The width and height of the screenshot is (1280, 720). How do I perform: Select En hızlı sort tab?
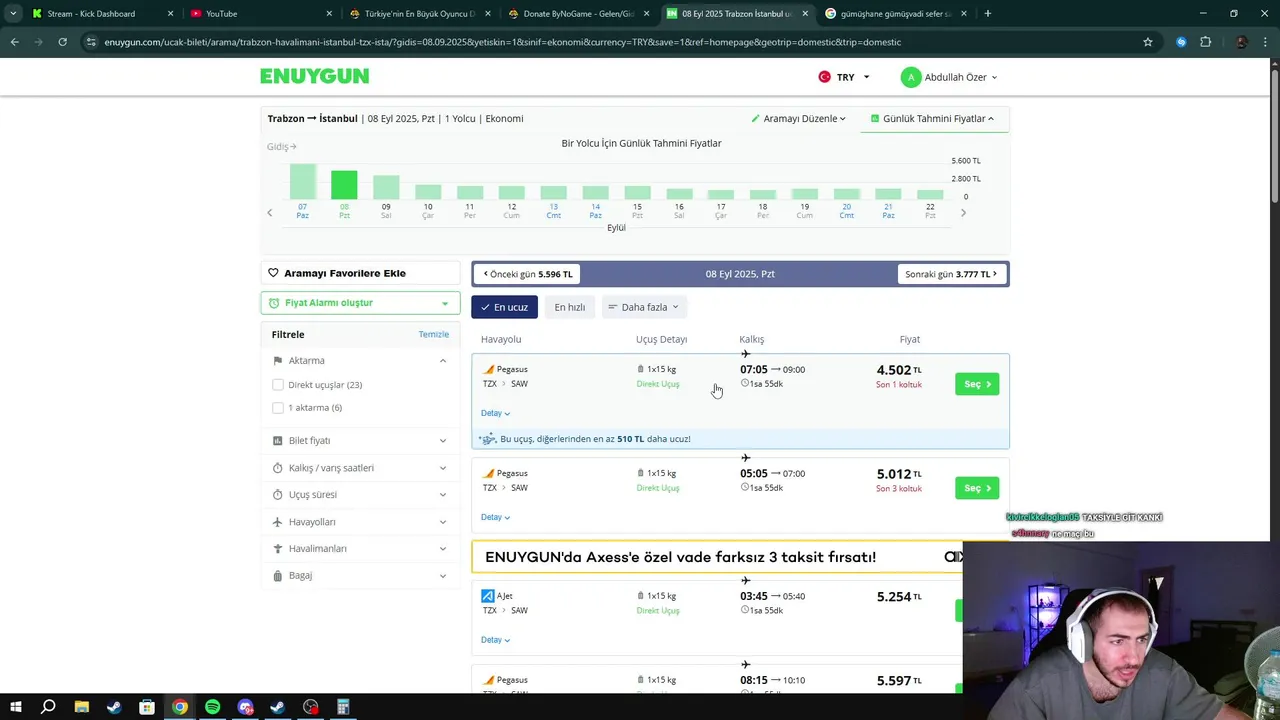tap(570, 307)
